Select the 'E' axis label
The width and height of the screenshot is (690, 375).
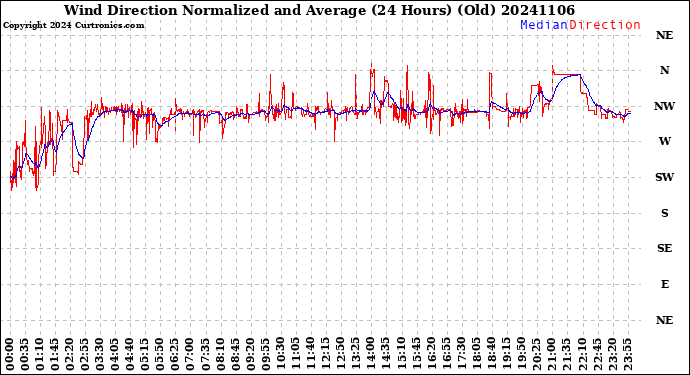(x=664, y=284)
